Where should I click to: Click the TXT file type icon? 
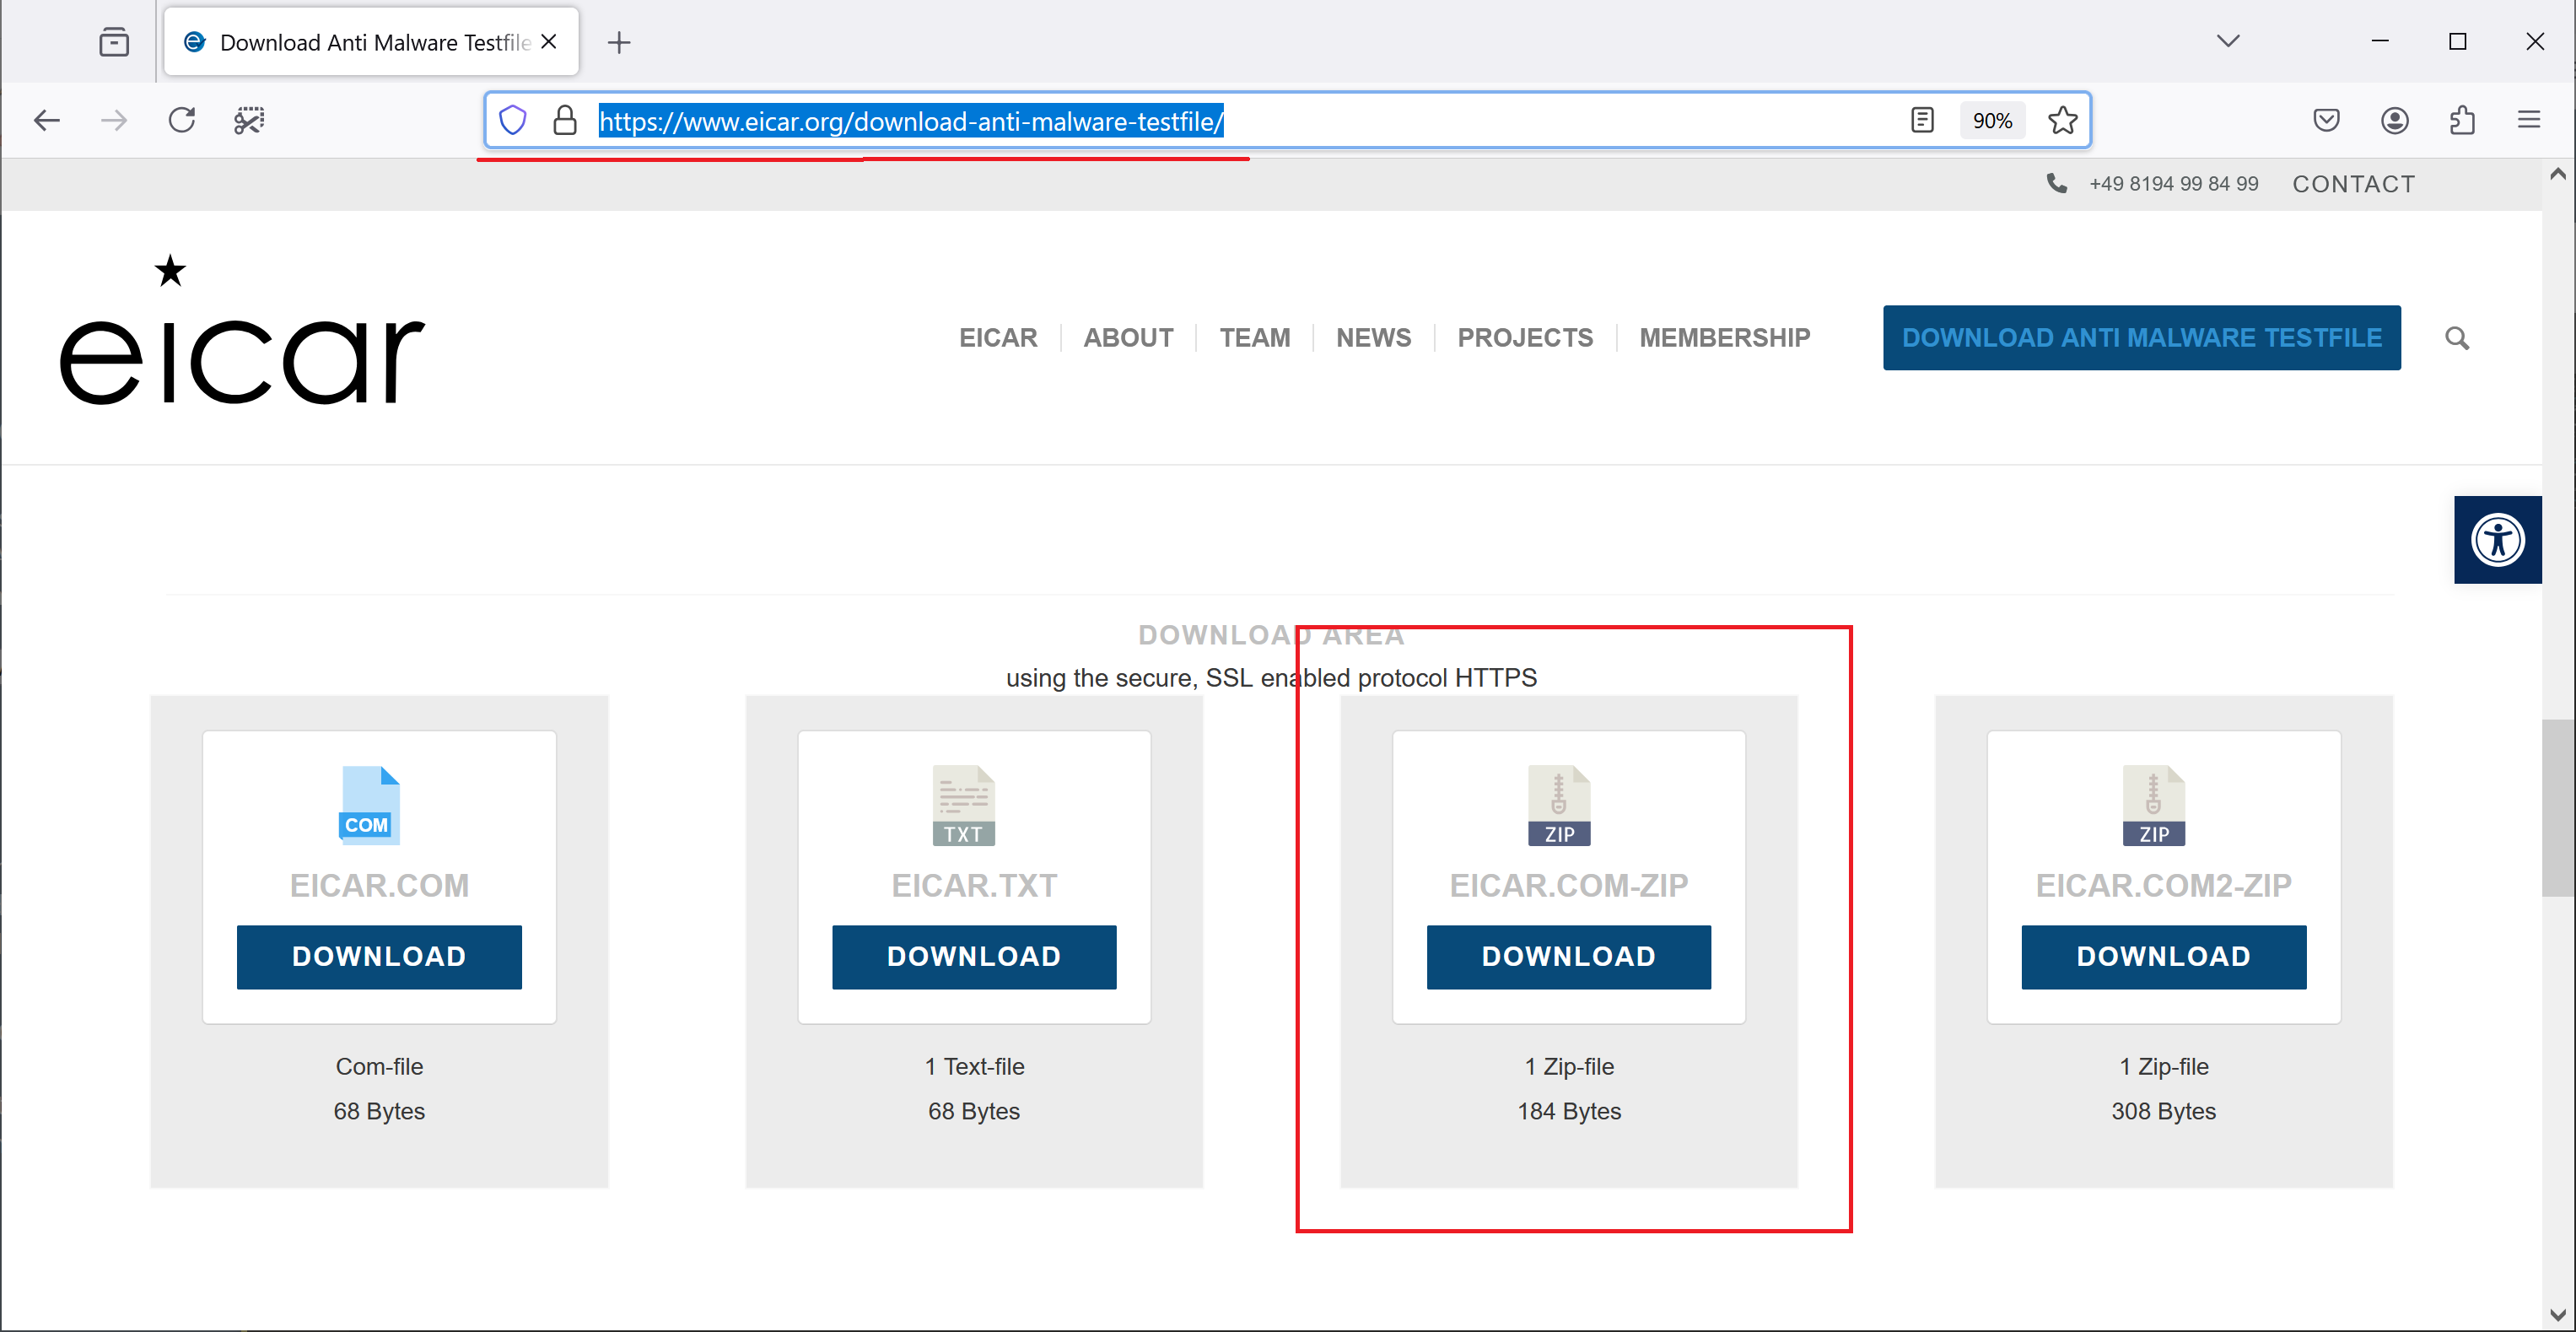click(963, 805)
